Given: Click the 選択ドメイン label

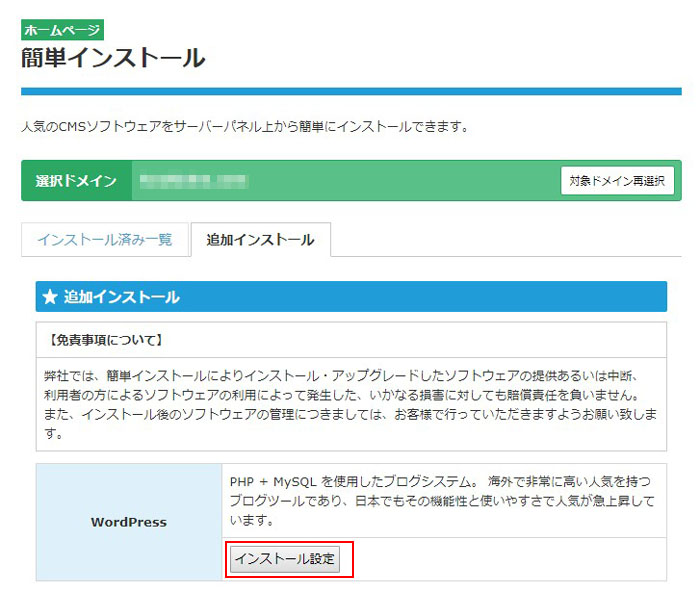Looking at the screenshot, I should (76, 181).
